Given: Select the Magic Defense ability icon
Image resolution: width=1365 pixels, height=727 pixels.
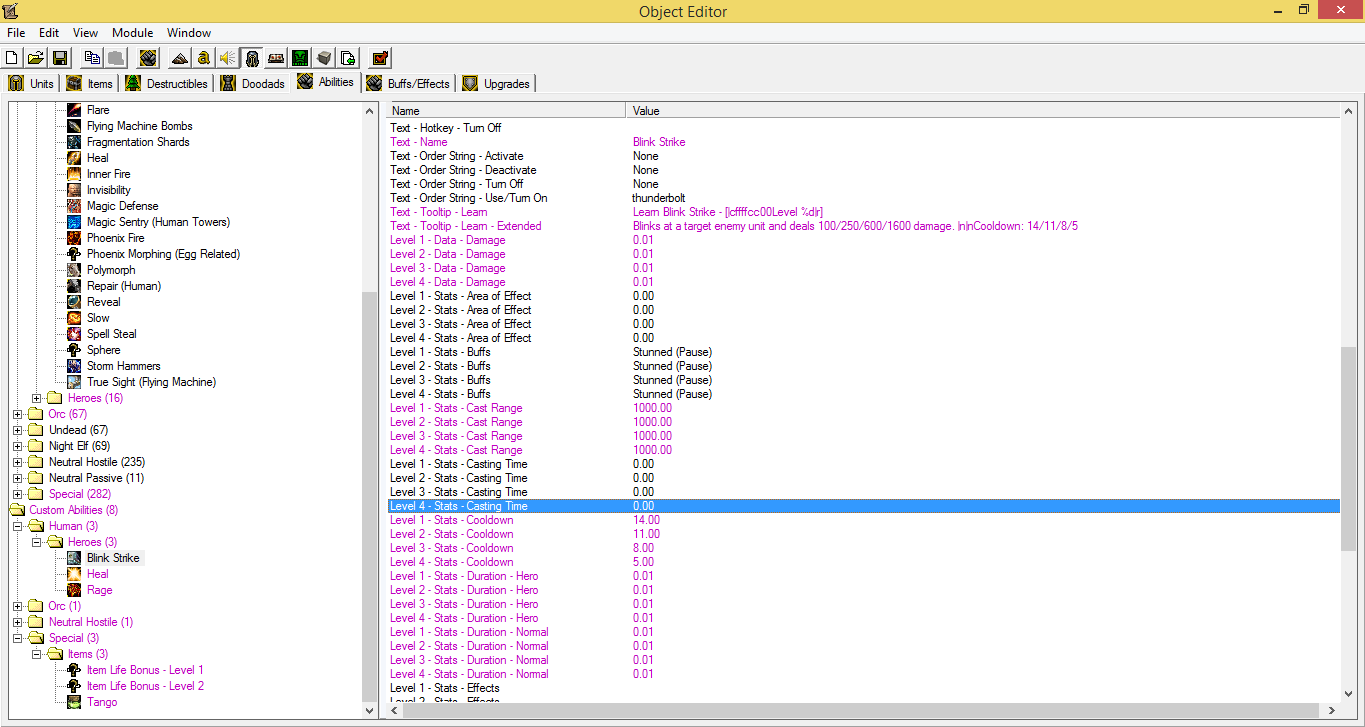Looking at the screenshot, I should point(74,206).
